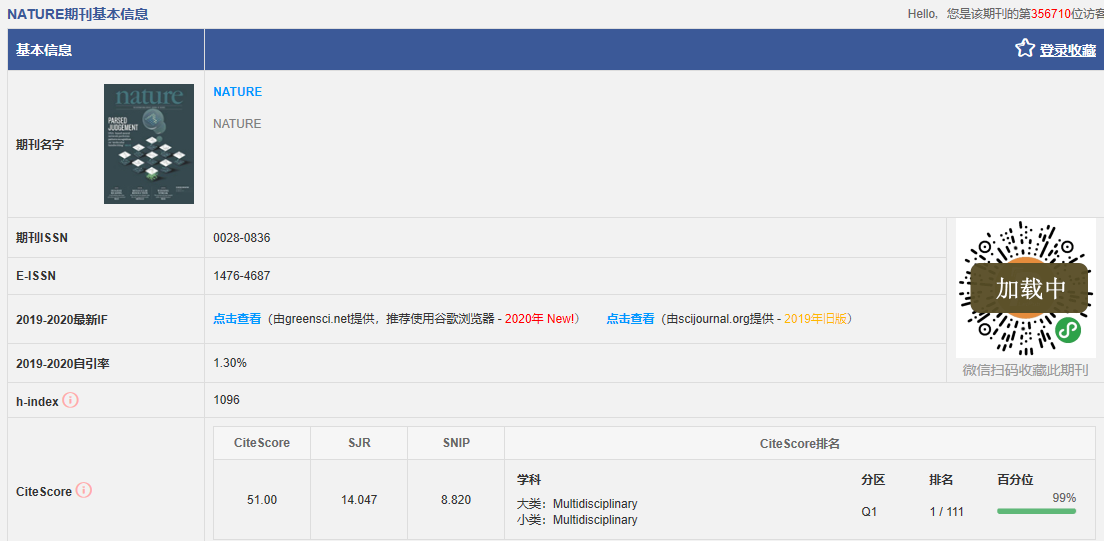This screenshot has width=1104, height=541.
Task: Click the 微信扫码收藏此期刊 caption
Action: 1025,371
